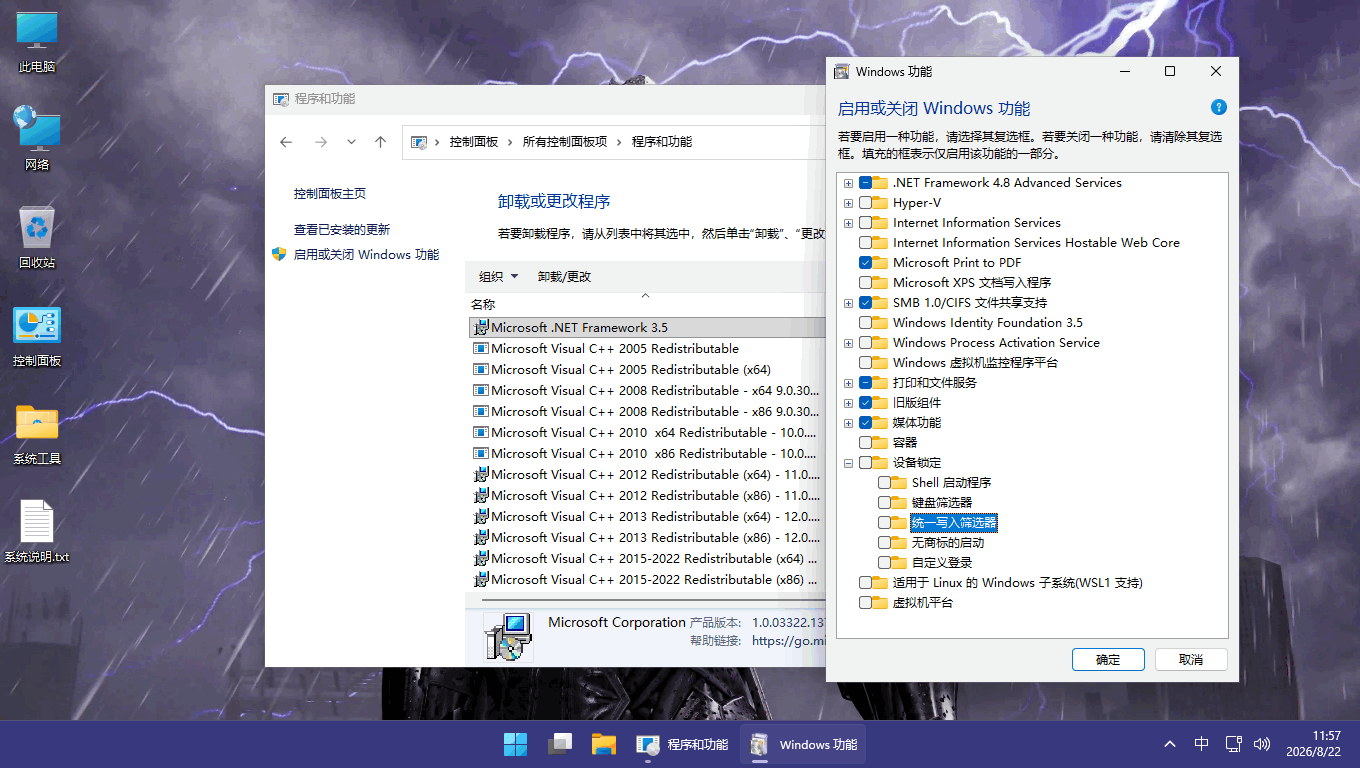
Task: Expand .NET Framework 4.8 Advanced Services node
Action: [848, 183]
